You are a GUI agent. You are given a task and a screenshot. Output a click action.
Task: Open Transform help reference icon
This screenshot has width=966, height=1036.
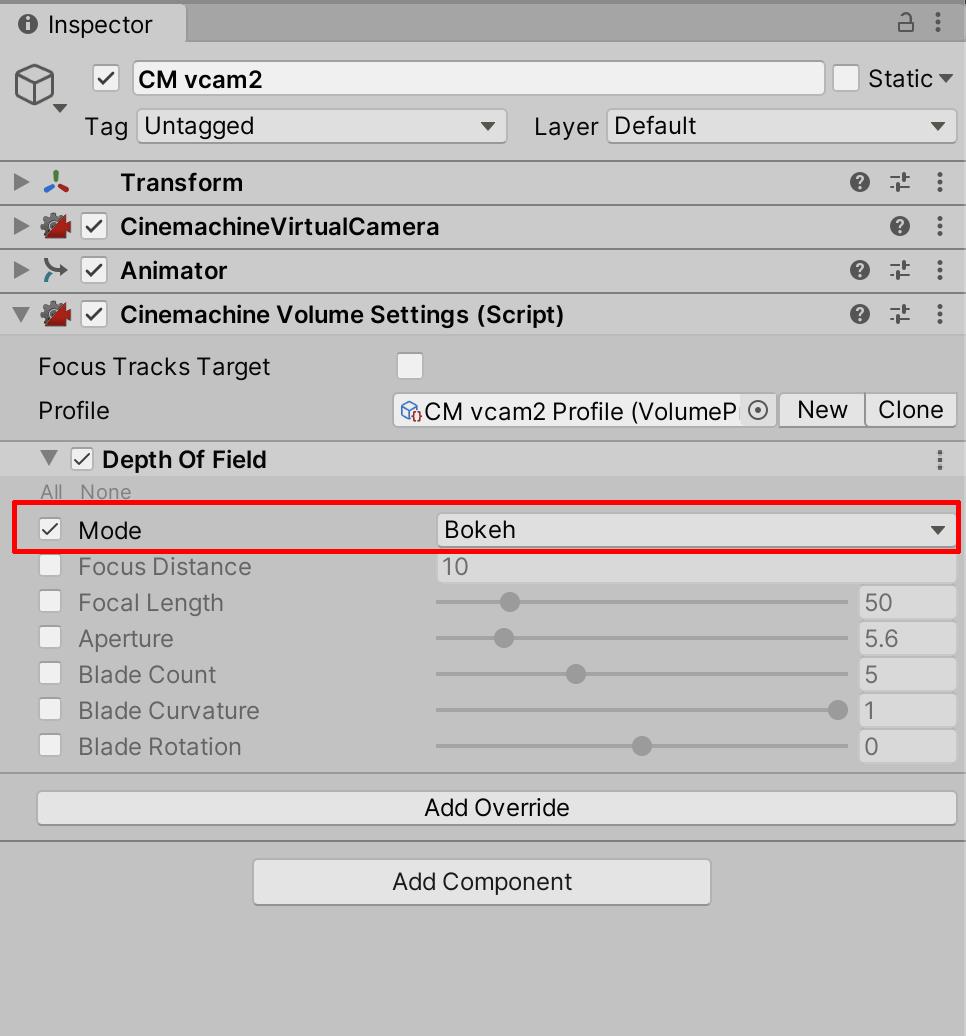(859, 182)
